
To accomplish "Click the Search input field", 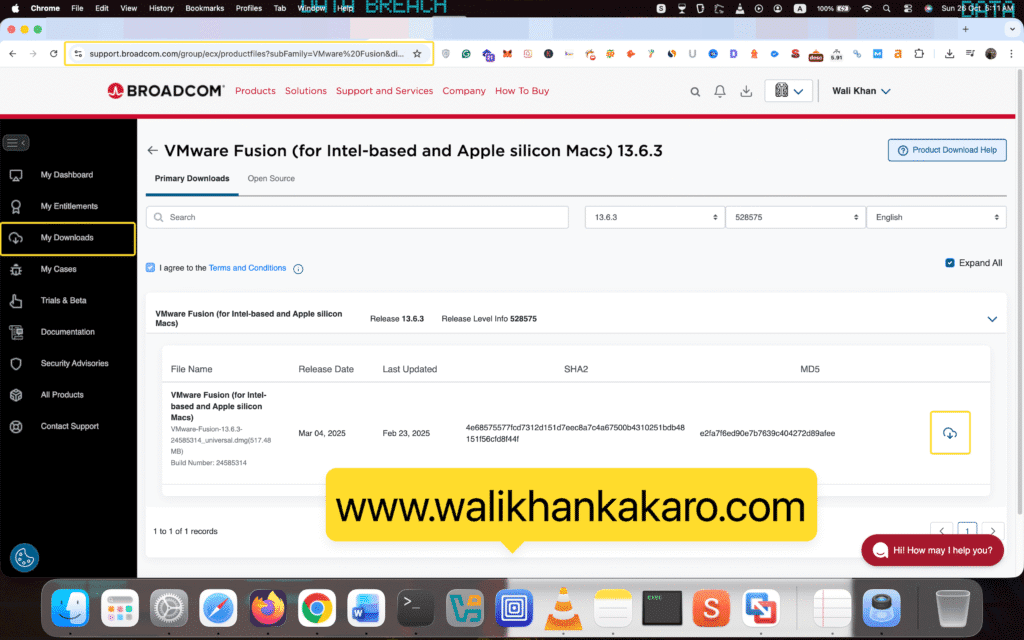I will click(x=357, y=217).
